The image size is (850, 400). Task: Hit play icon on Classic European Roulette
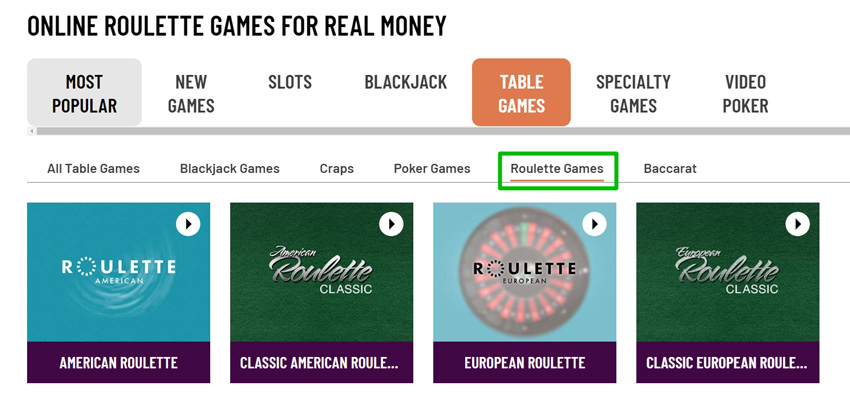point(797,224)
